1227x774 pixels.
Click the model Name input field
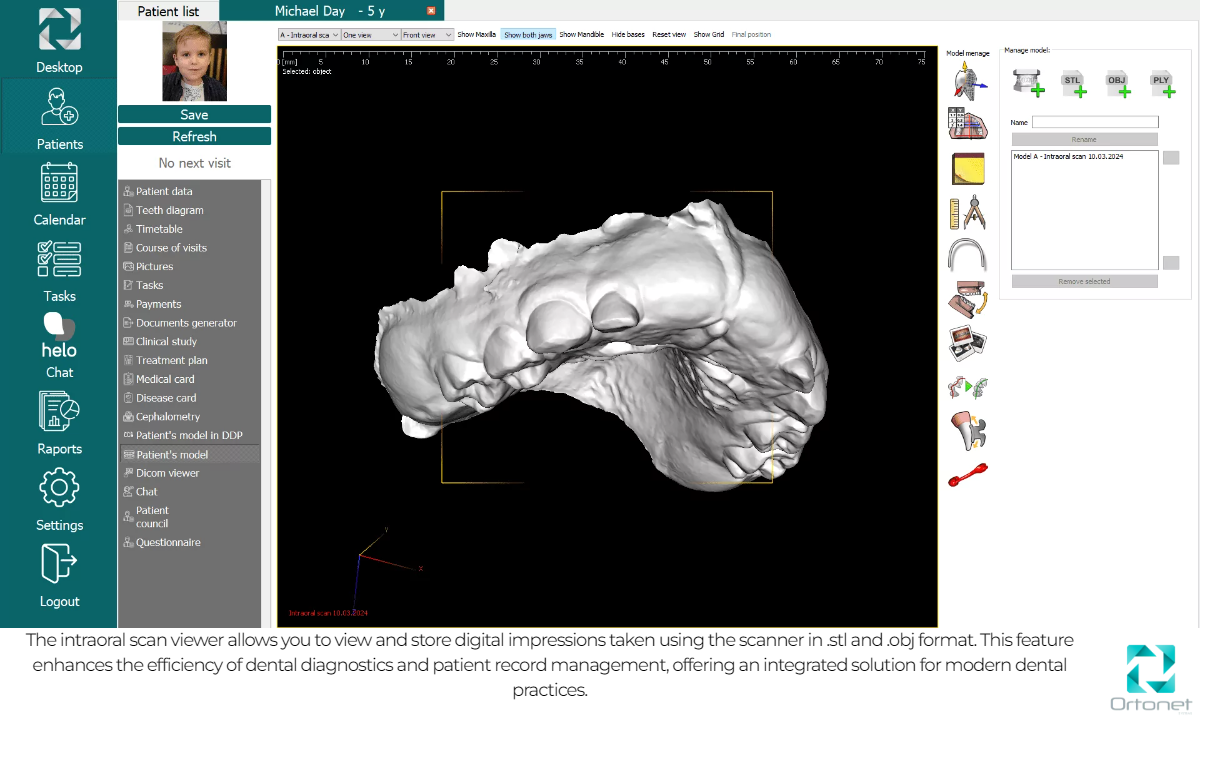1095,122
